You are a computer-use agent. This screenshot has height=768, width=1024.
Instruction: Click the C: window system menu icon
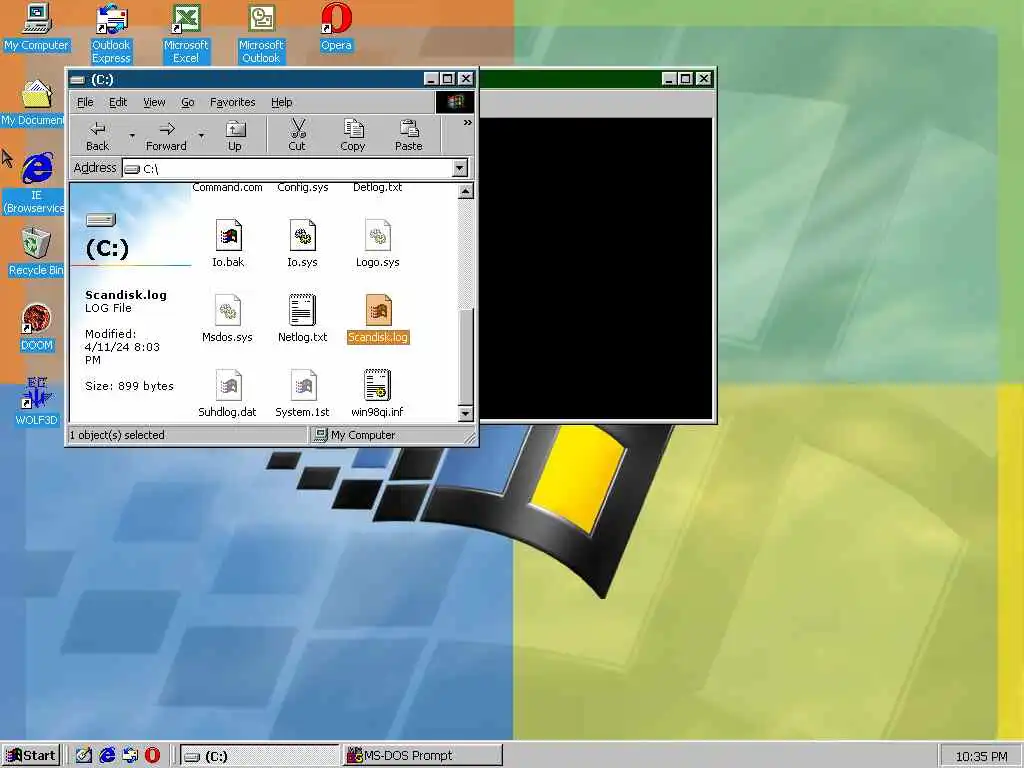pyautogui.click(x=78, y=80)
